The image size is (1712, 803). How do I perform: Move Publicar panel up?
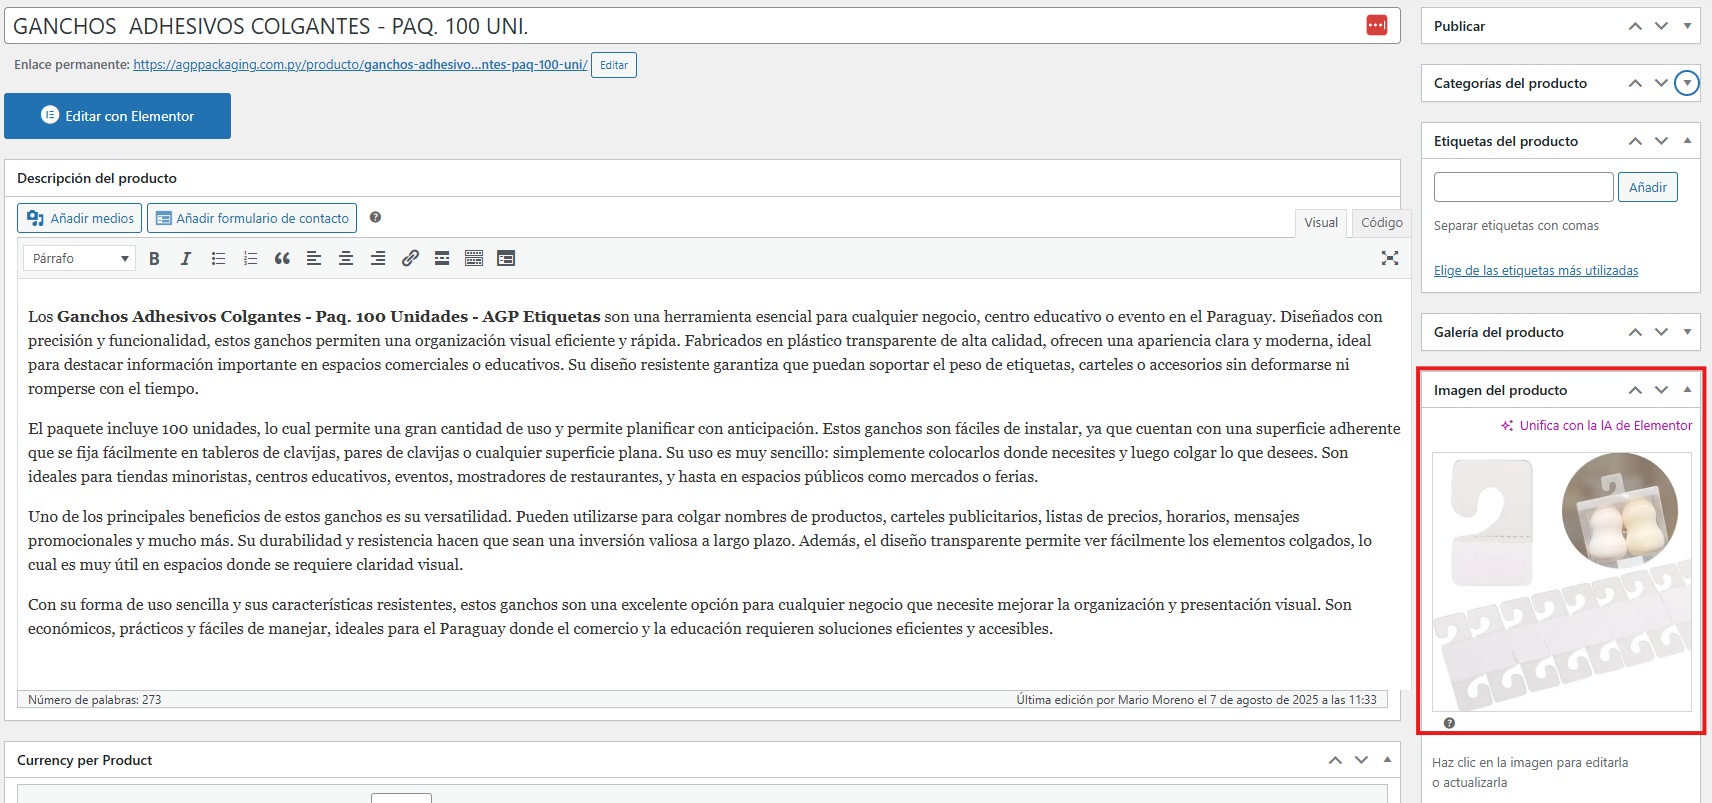click(1635, 26)
